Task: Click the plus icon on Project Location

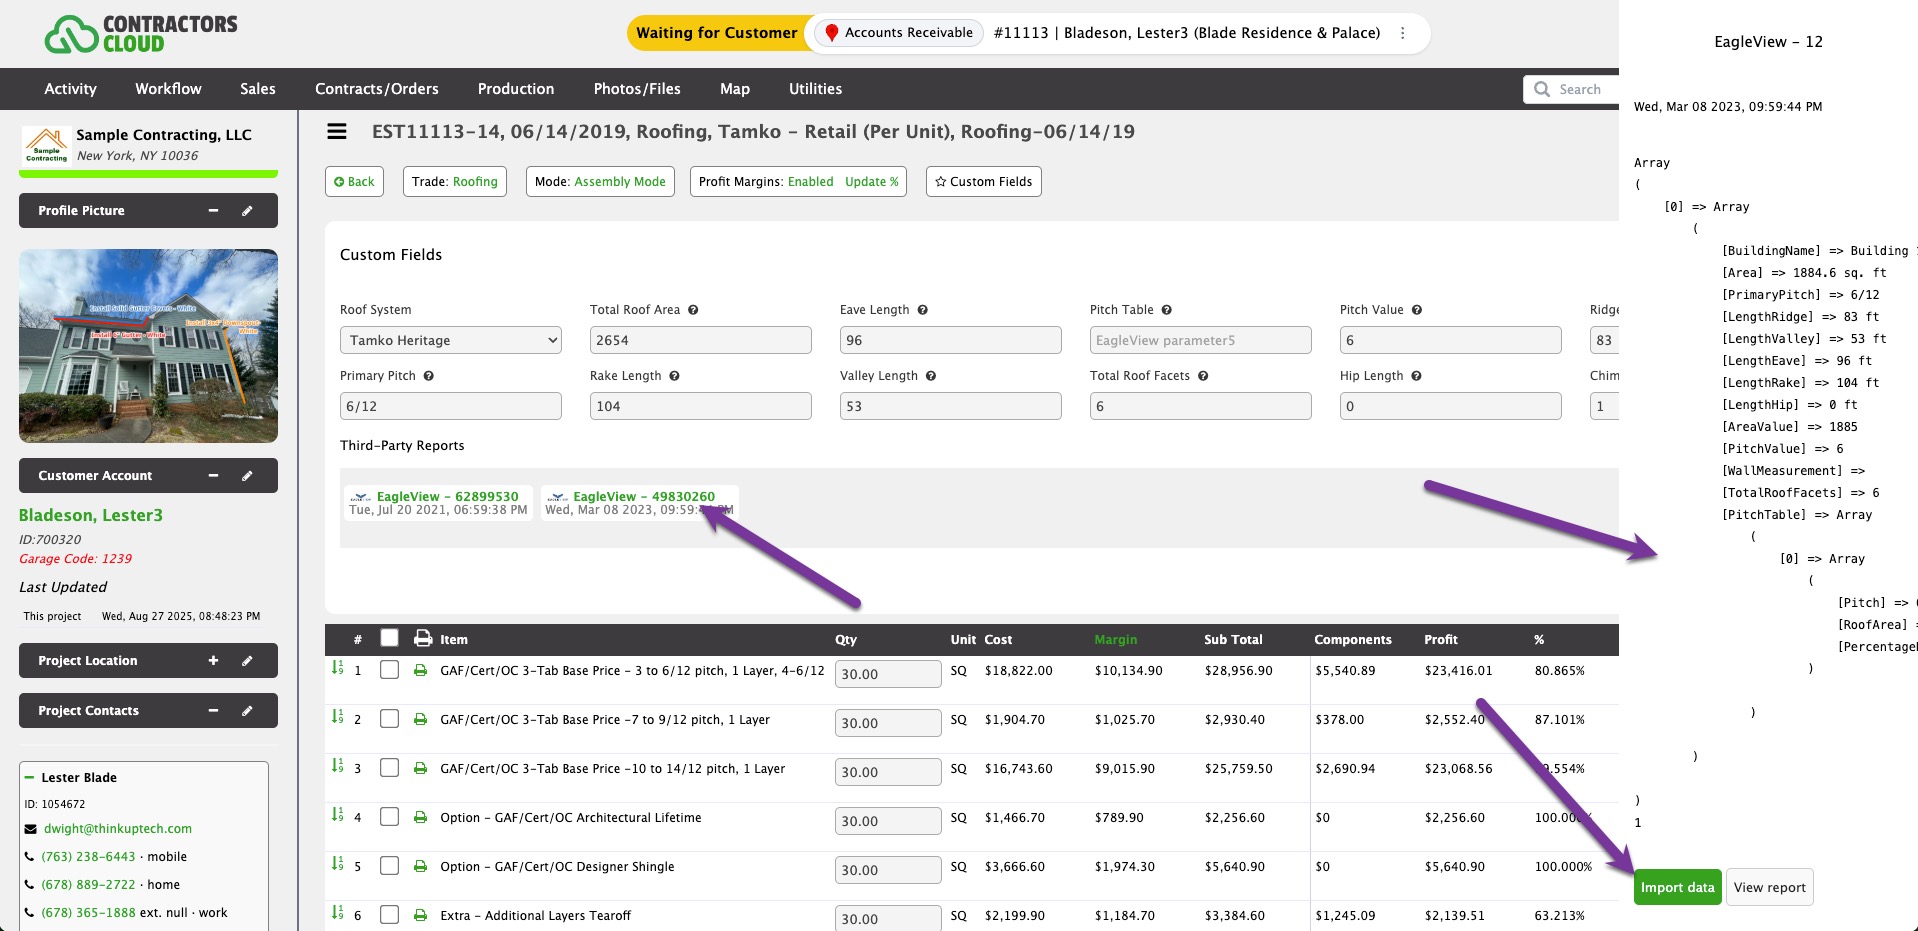Action: [x=213, y=661]
